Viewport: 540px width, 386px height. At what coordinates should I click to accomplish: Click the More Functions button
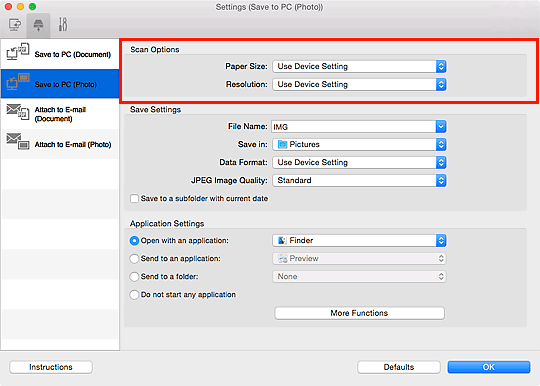359,313
